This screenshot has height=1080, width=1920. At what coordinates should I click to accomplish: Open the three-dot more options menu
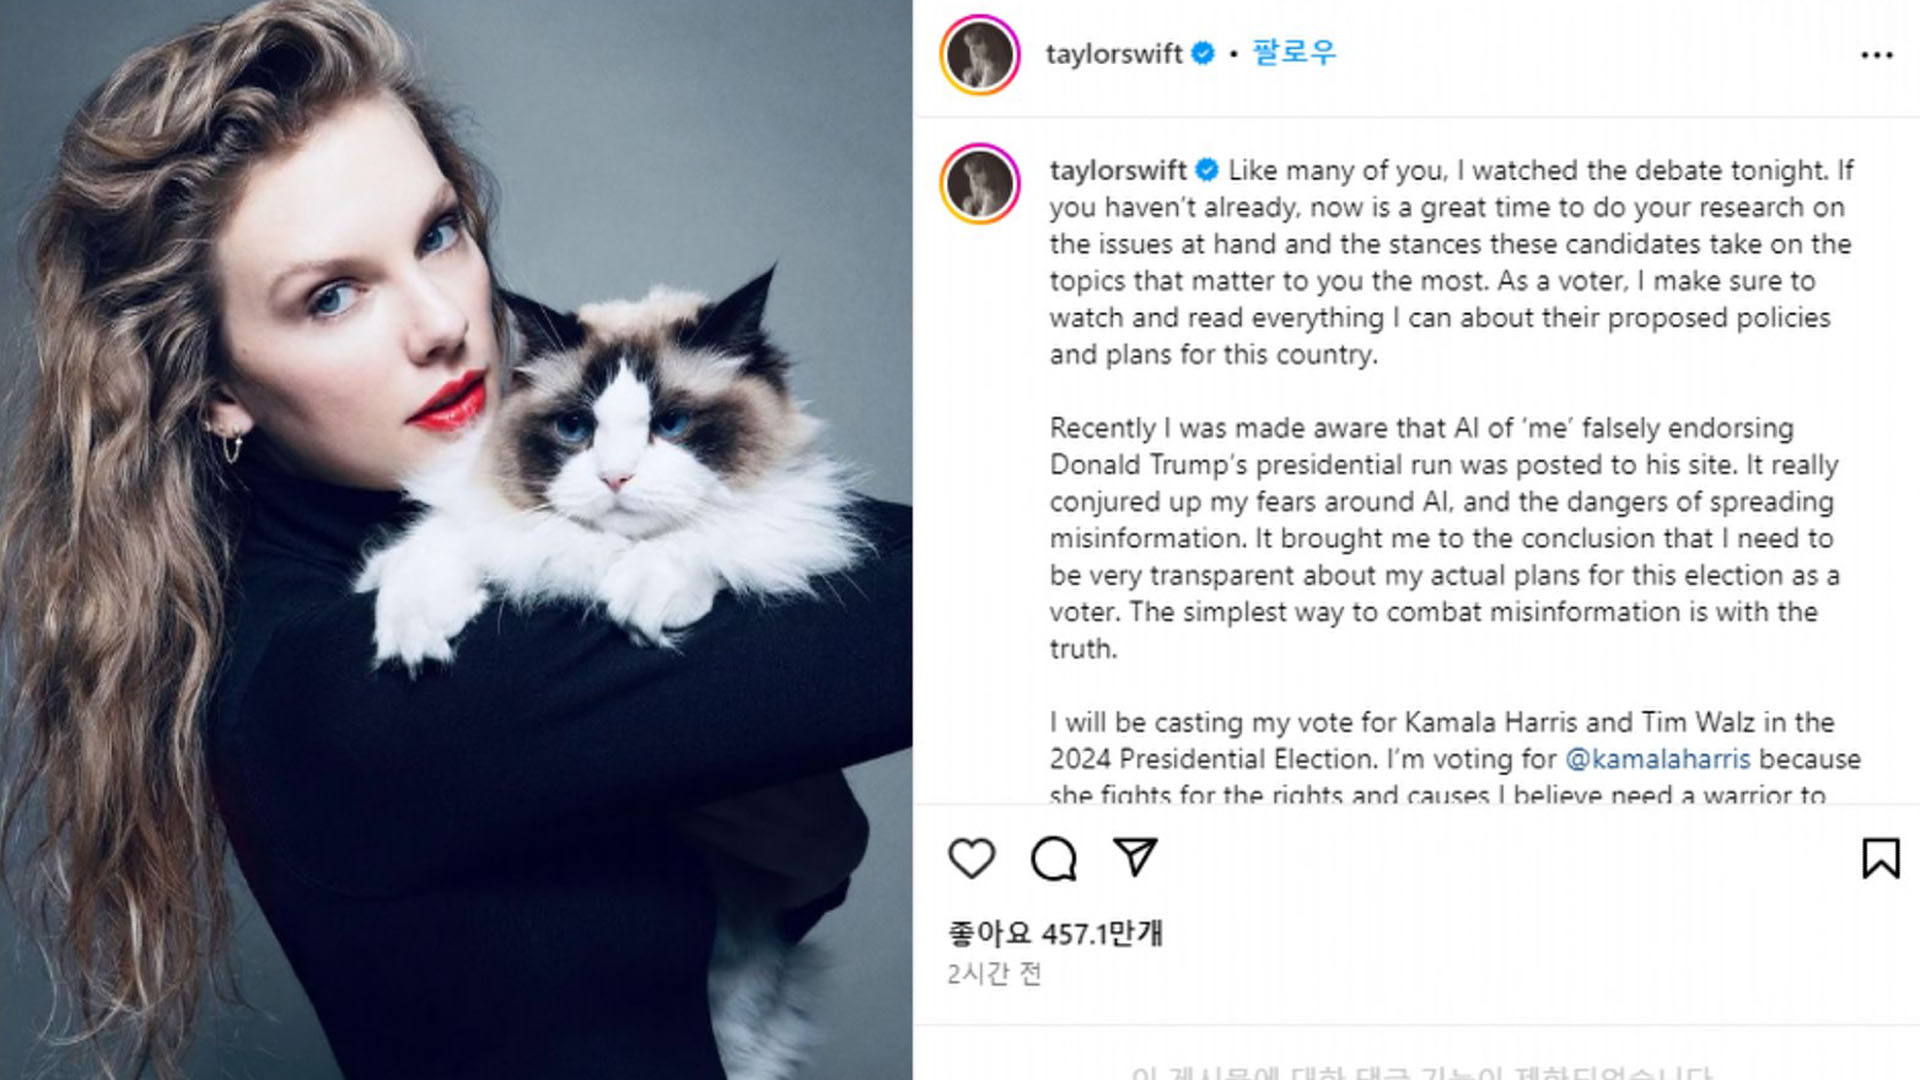[1876, 55]
